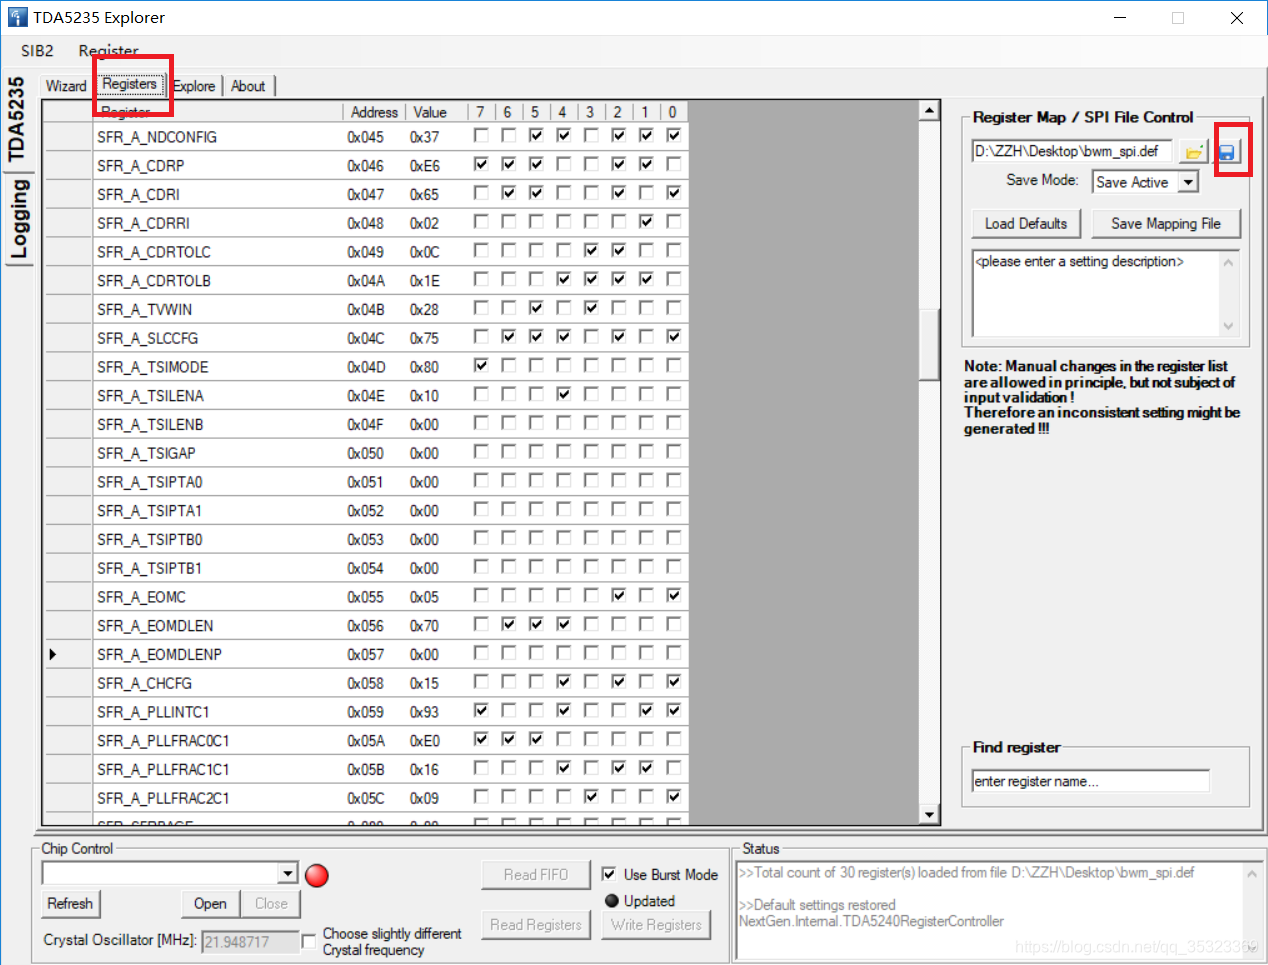
Task: Enable Use Burst Mode checkbox
Action: [609, 874]
